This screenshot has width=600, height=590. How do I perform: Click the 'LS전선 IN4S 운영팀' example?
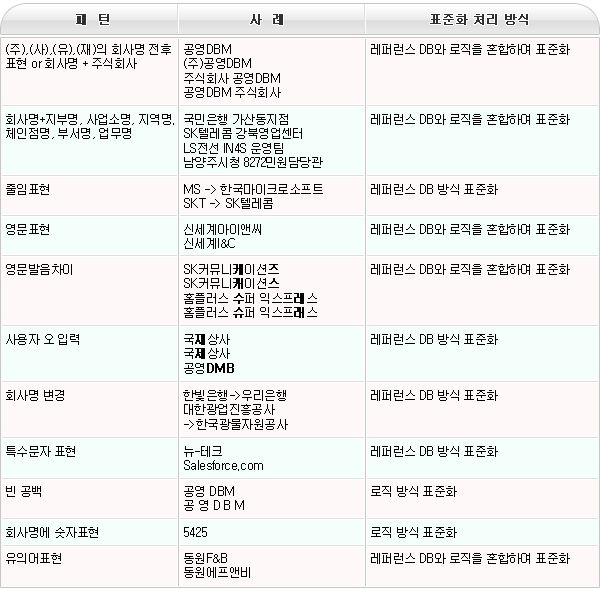(x=233, y=148)
